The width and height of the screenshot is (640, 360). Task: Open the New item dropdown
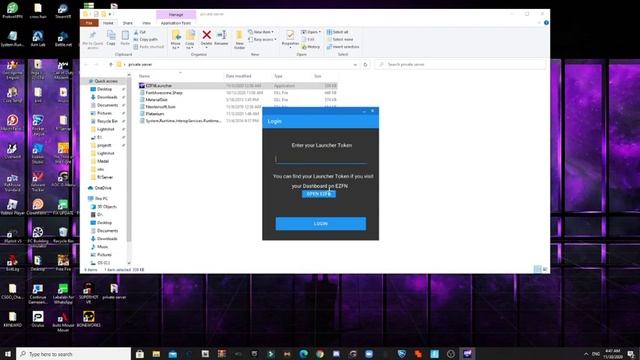261,32
